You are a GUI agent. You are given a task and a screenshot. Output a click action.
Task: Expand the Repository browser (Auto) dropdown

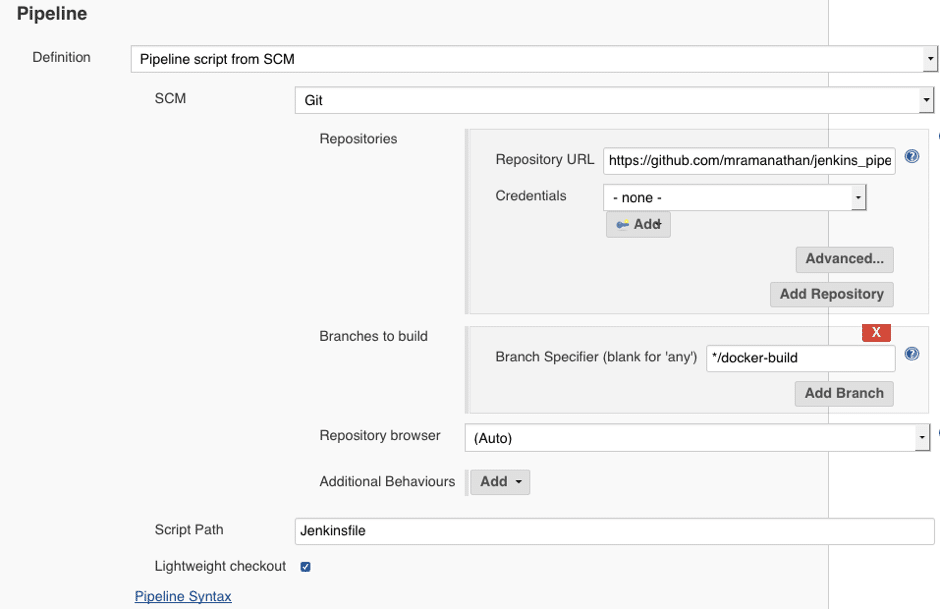698,438
